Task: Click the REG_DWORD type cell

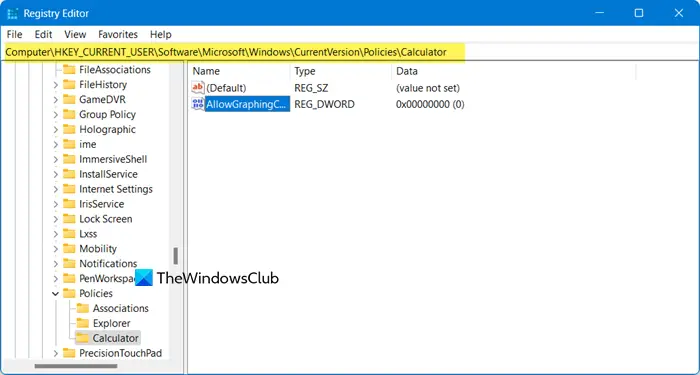Action: click(x=325, y=104)
